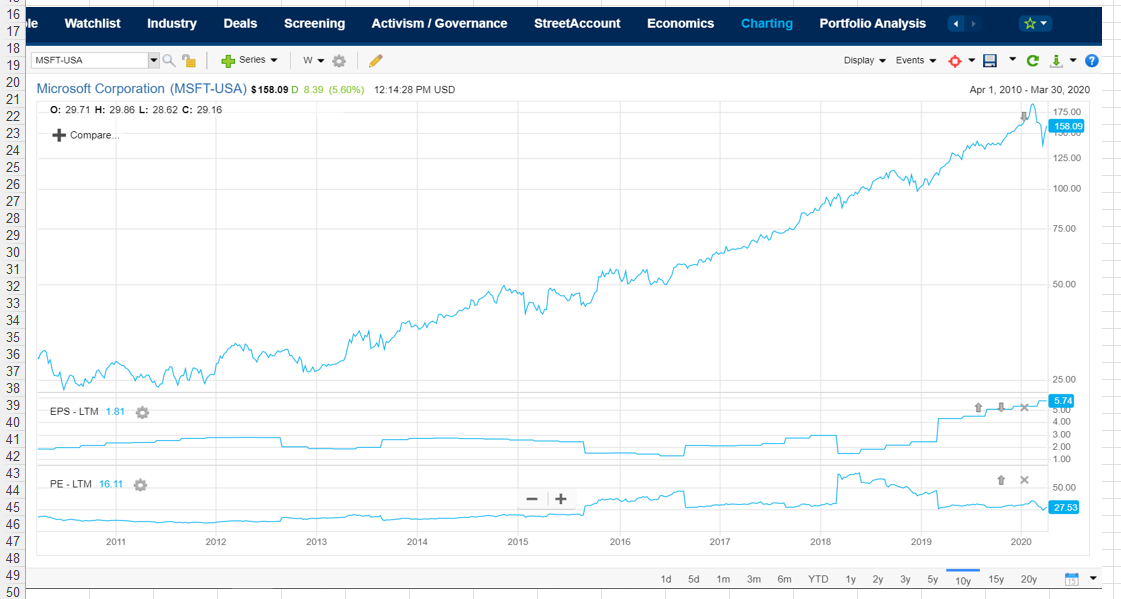Expand the calendar options arrow
The height and width of the screenshot is (599, 1121).
1093,578
